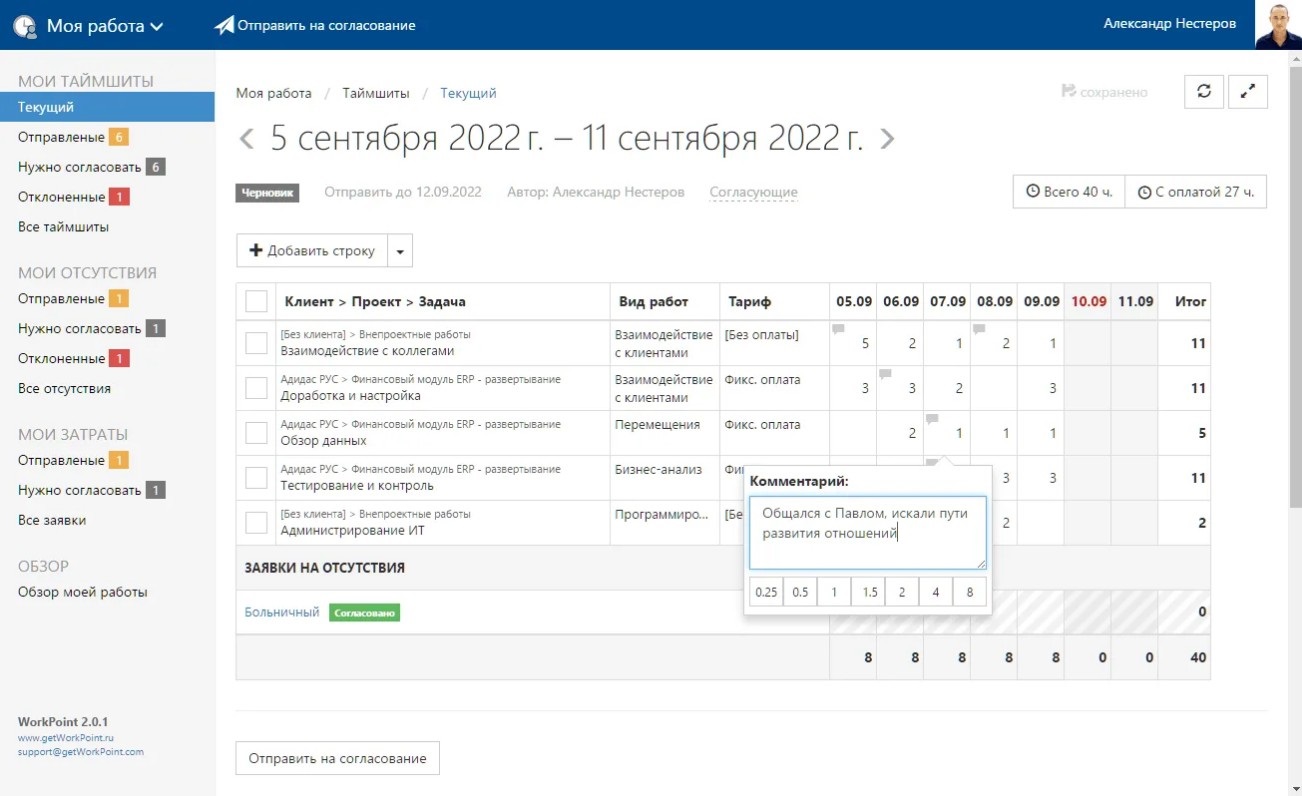Open the Больничный absence link

(x=282, y=612)
